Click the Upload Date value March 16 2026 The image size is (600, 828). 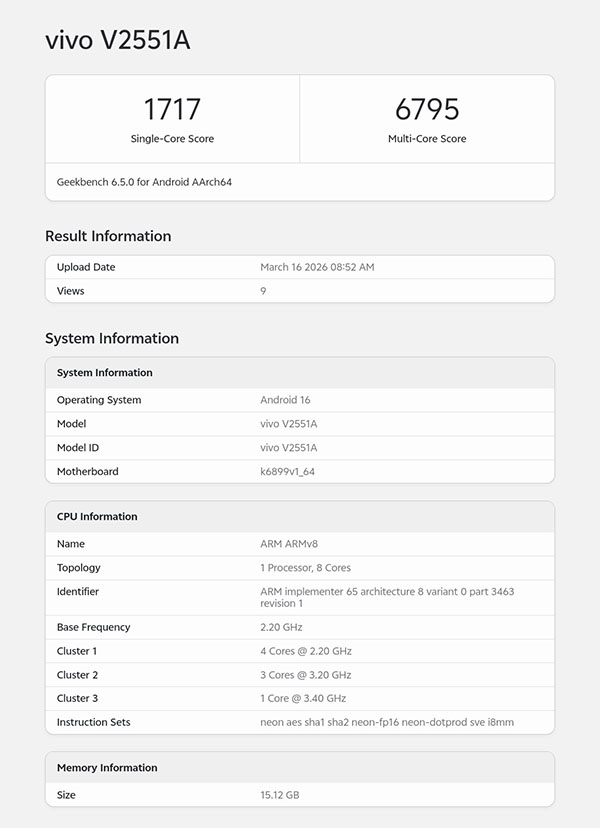tap(317, 267)
